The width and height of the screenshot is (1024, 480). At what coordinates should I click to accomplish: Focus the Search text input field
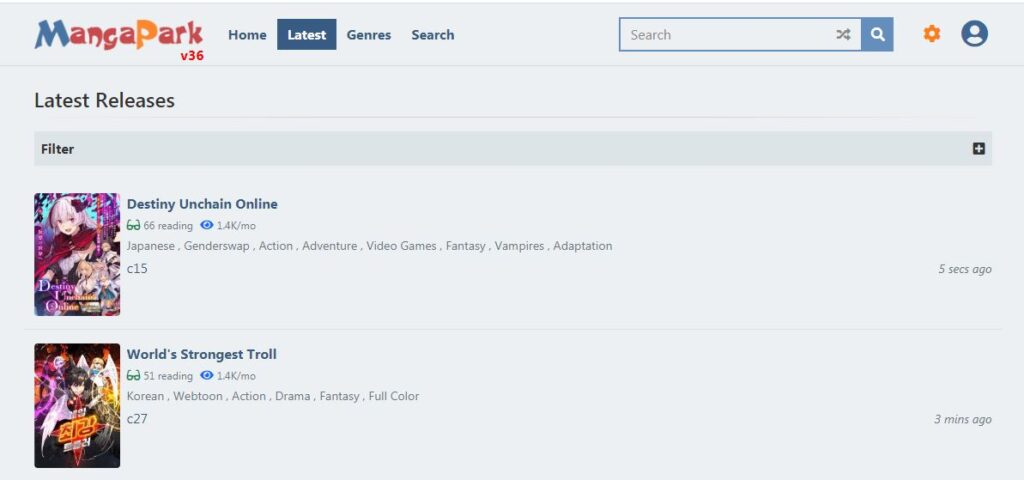(725, 35)
